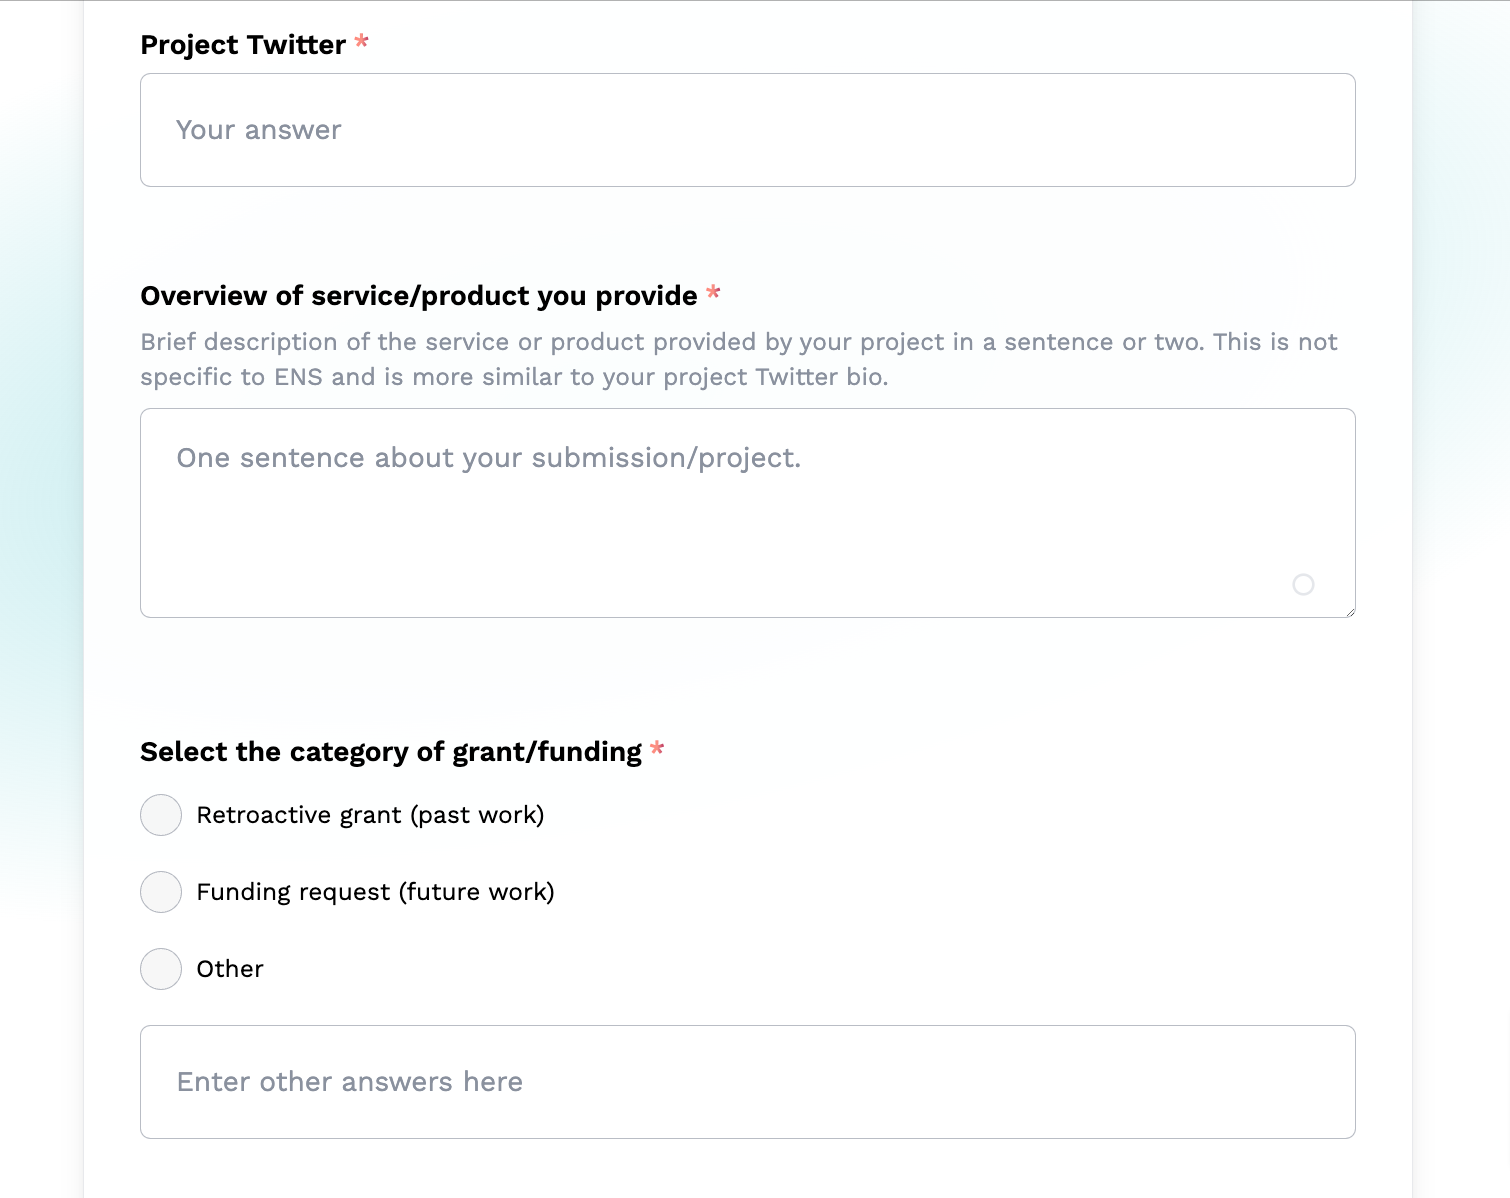This screenshot has width=1510, height=1198.
Task: Click the Your answer placeholder text
Action: point(258,130)
